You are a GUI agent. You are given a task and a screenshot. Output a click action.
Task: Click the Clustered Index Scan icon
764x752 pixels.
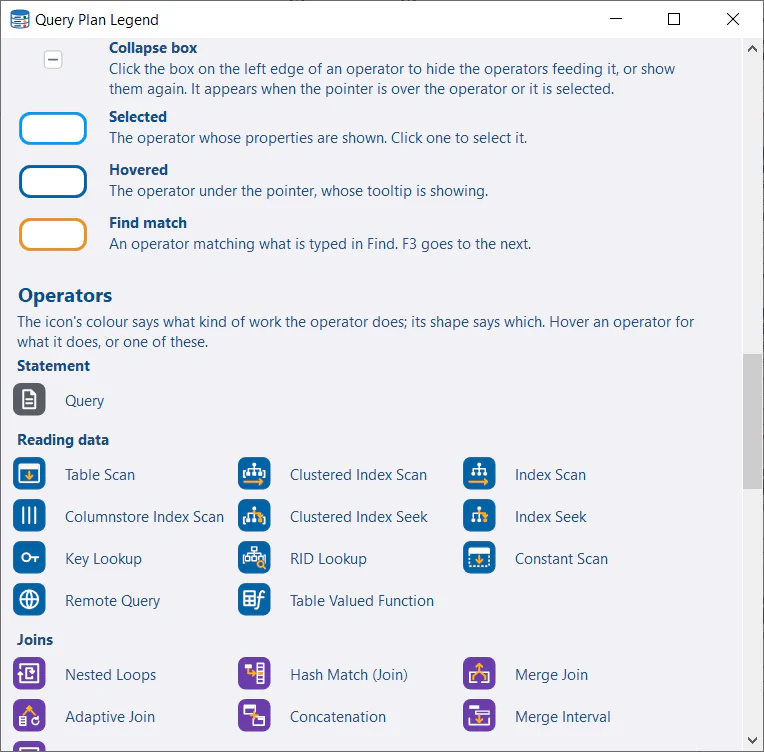254,474
